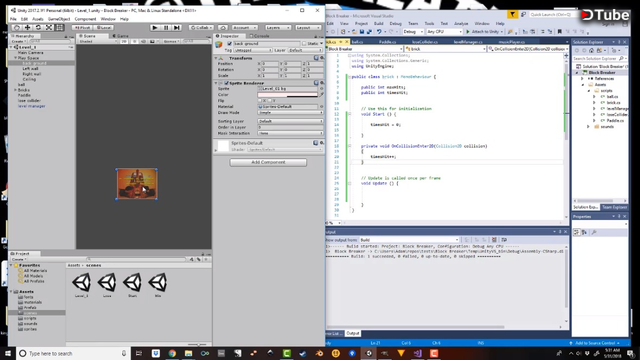
Task: Toggle the Static checkbox in Inspector
Action: (x=304, y=43)
